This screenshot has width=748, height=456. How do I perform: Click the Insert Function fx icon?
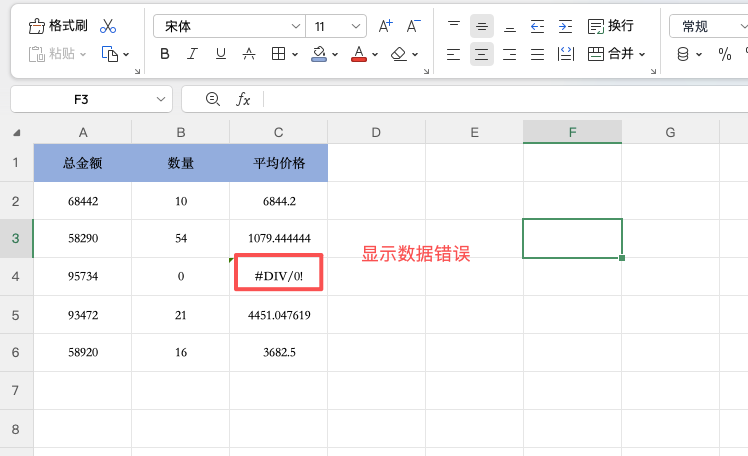243,99
